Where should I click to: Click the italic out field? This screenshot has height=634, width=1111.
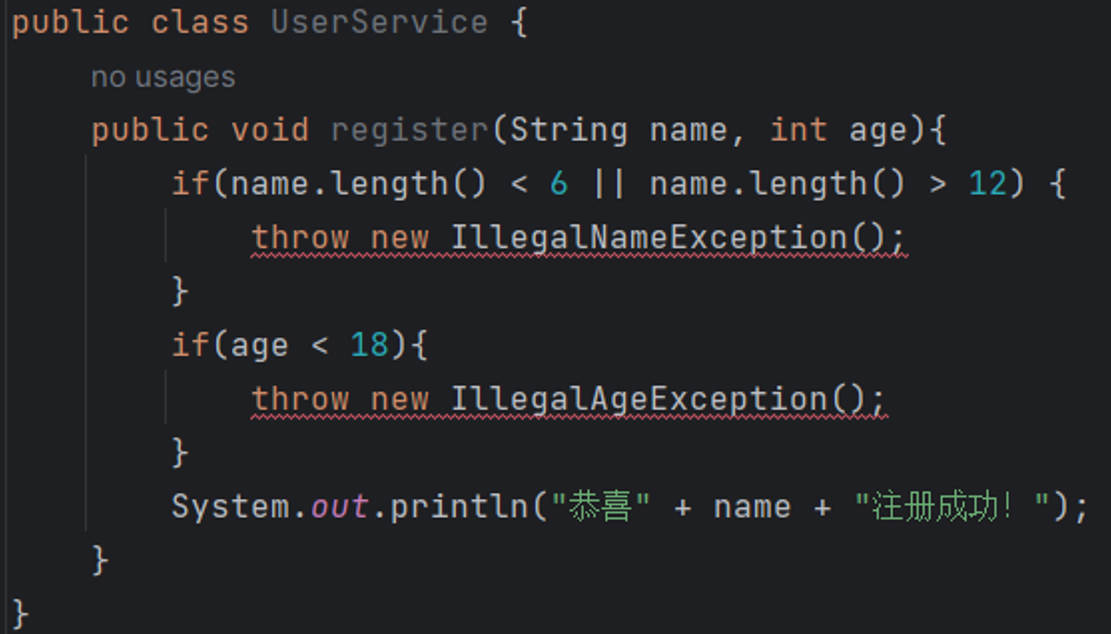[x=339, y=507]
